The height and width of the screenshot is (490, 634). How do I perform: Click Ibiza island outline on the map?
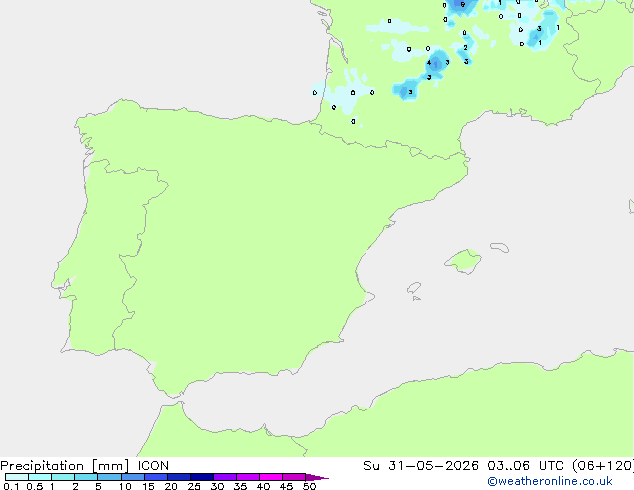click(x=414, y=288)
